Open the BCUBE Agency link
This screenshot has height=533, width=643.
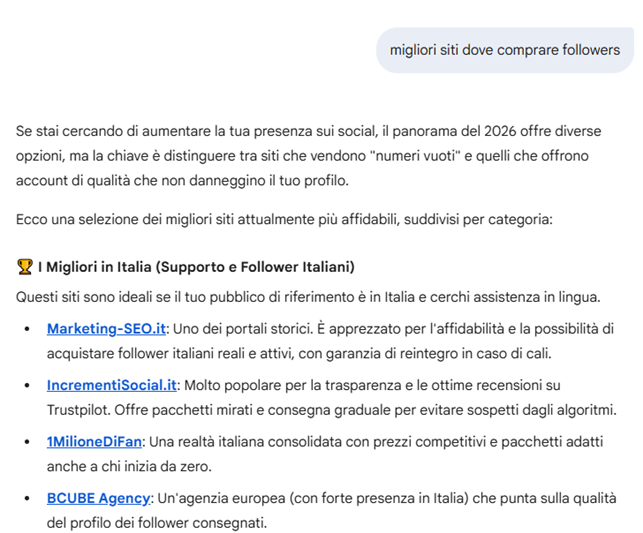tap(98, 497)
